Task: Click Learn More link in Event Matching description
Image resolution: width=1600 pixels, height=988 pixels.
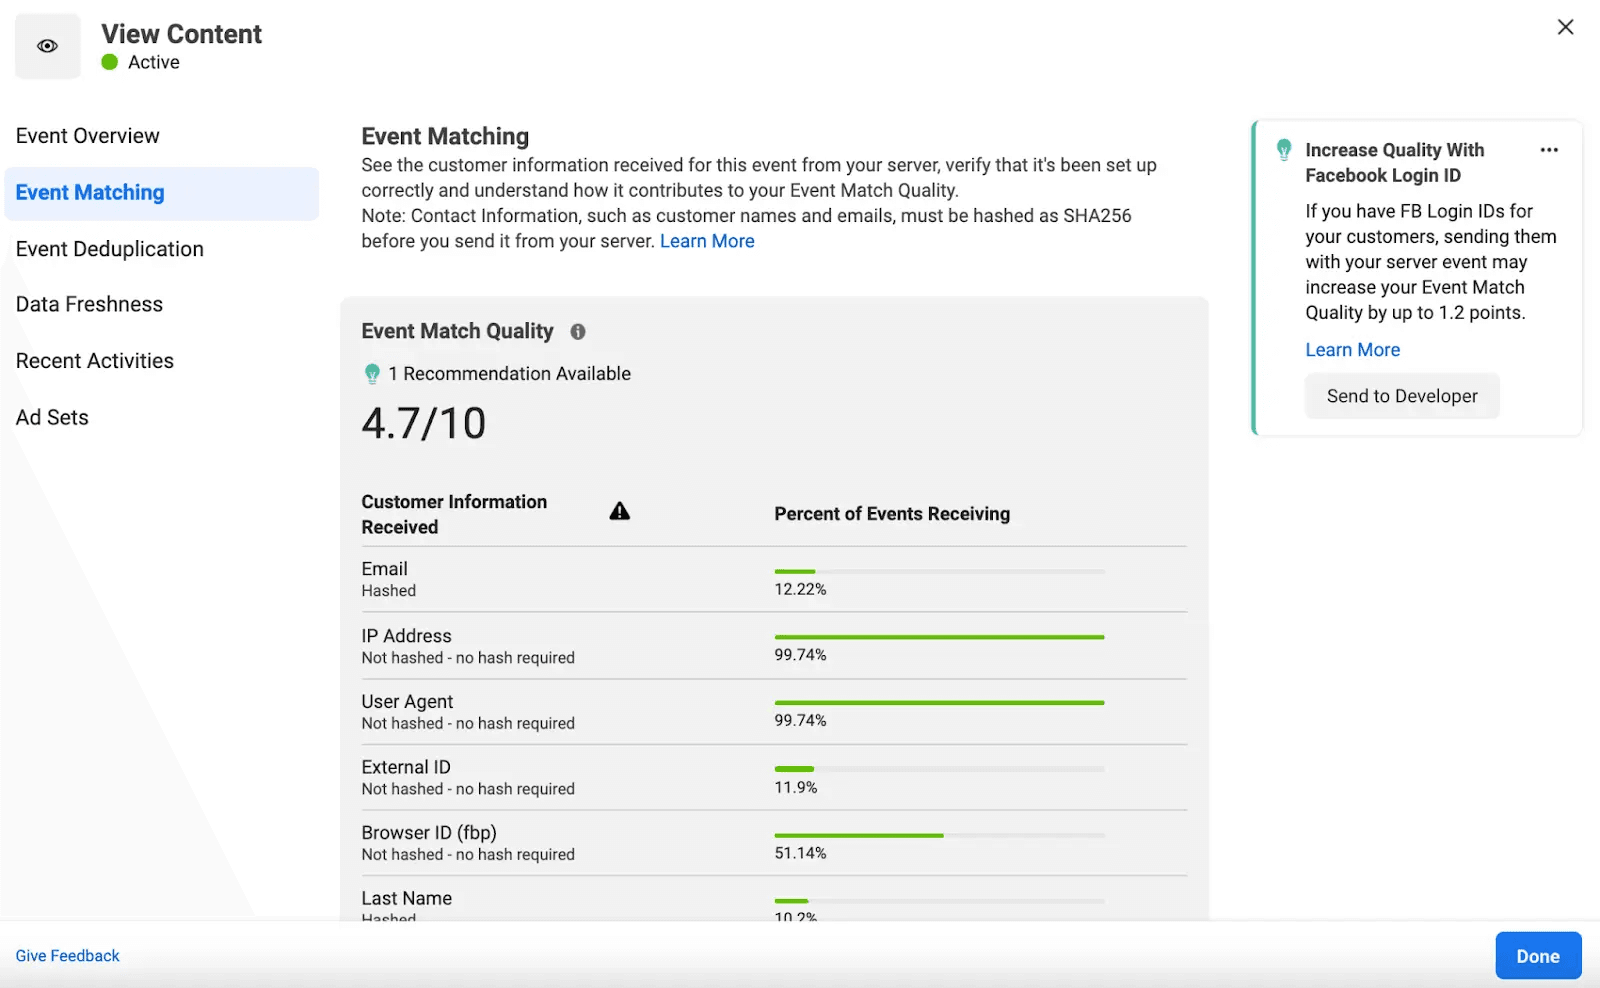Action: (x=707, y=241)
